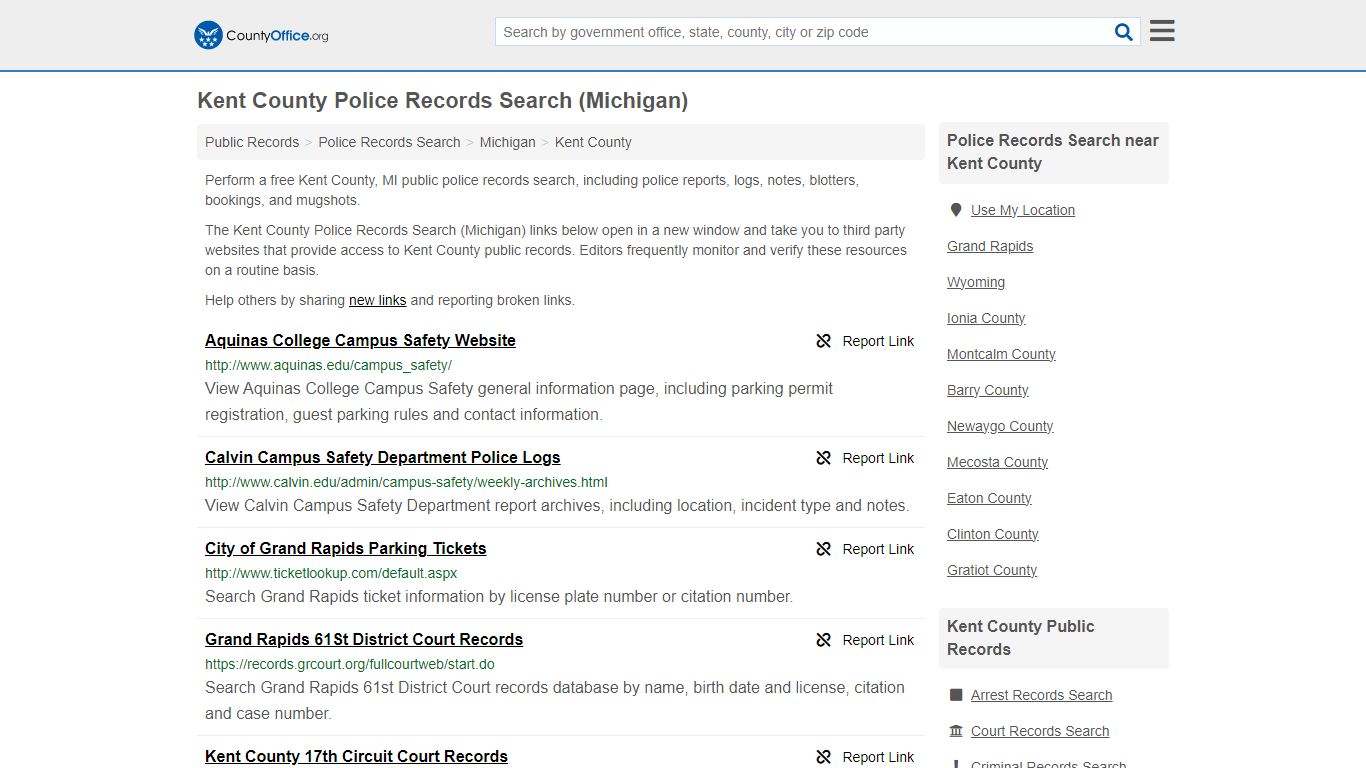Image resolution: width=1366 pixels, height=768 pixels.
Task: Open Kent County breadcrumb
Action: (x=593, y=142)
